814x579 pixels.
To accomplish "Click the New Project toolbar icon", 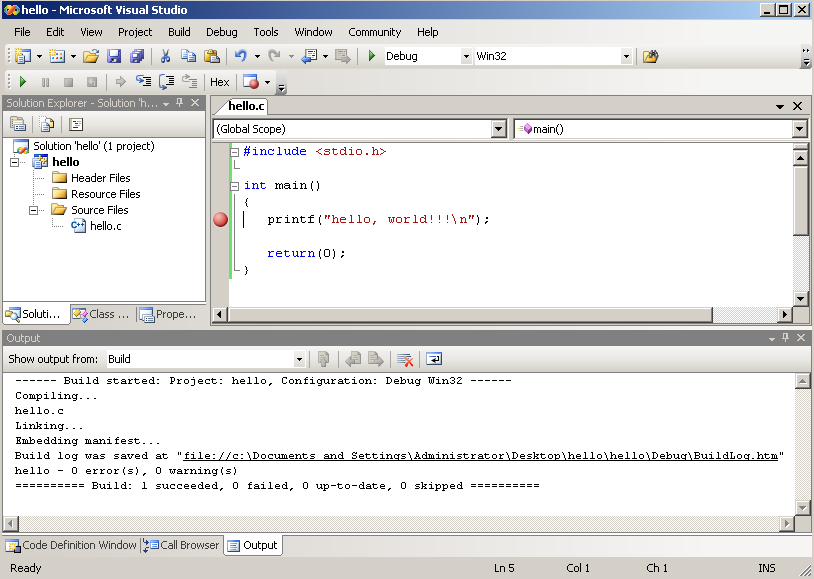I will 22,56.
